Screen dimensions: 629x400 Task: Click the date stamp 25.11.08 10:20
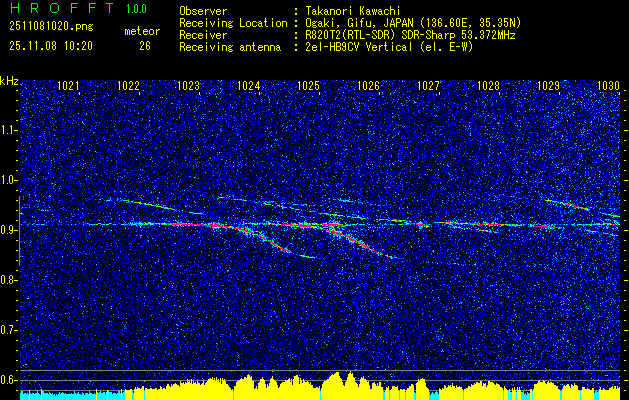[51, 46]
